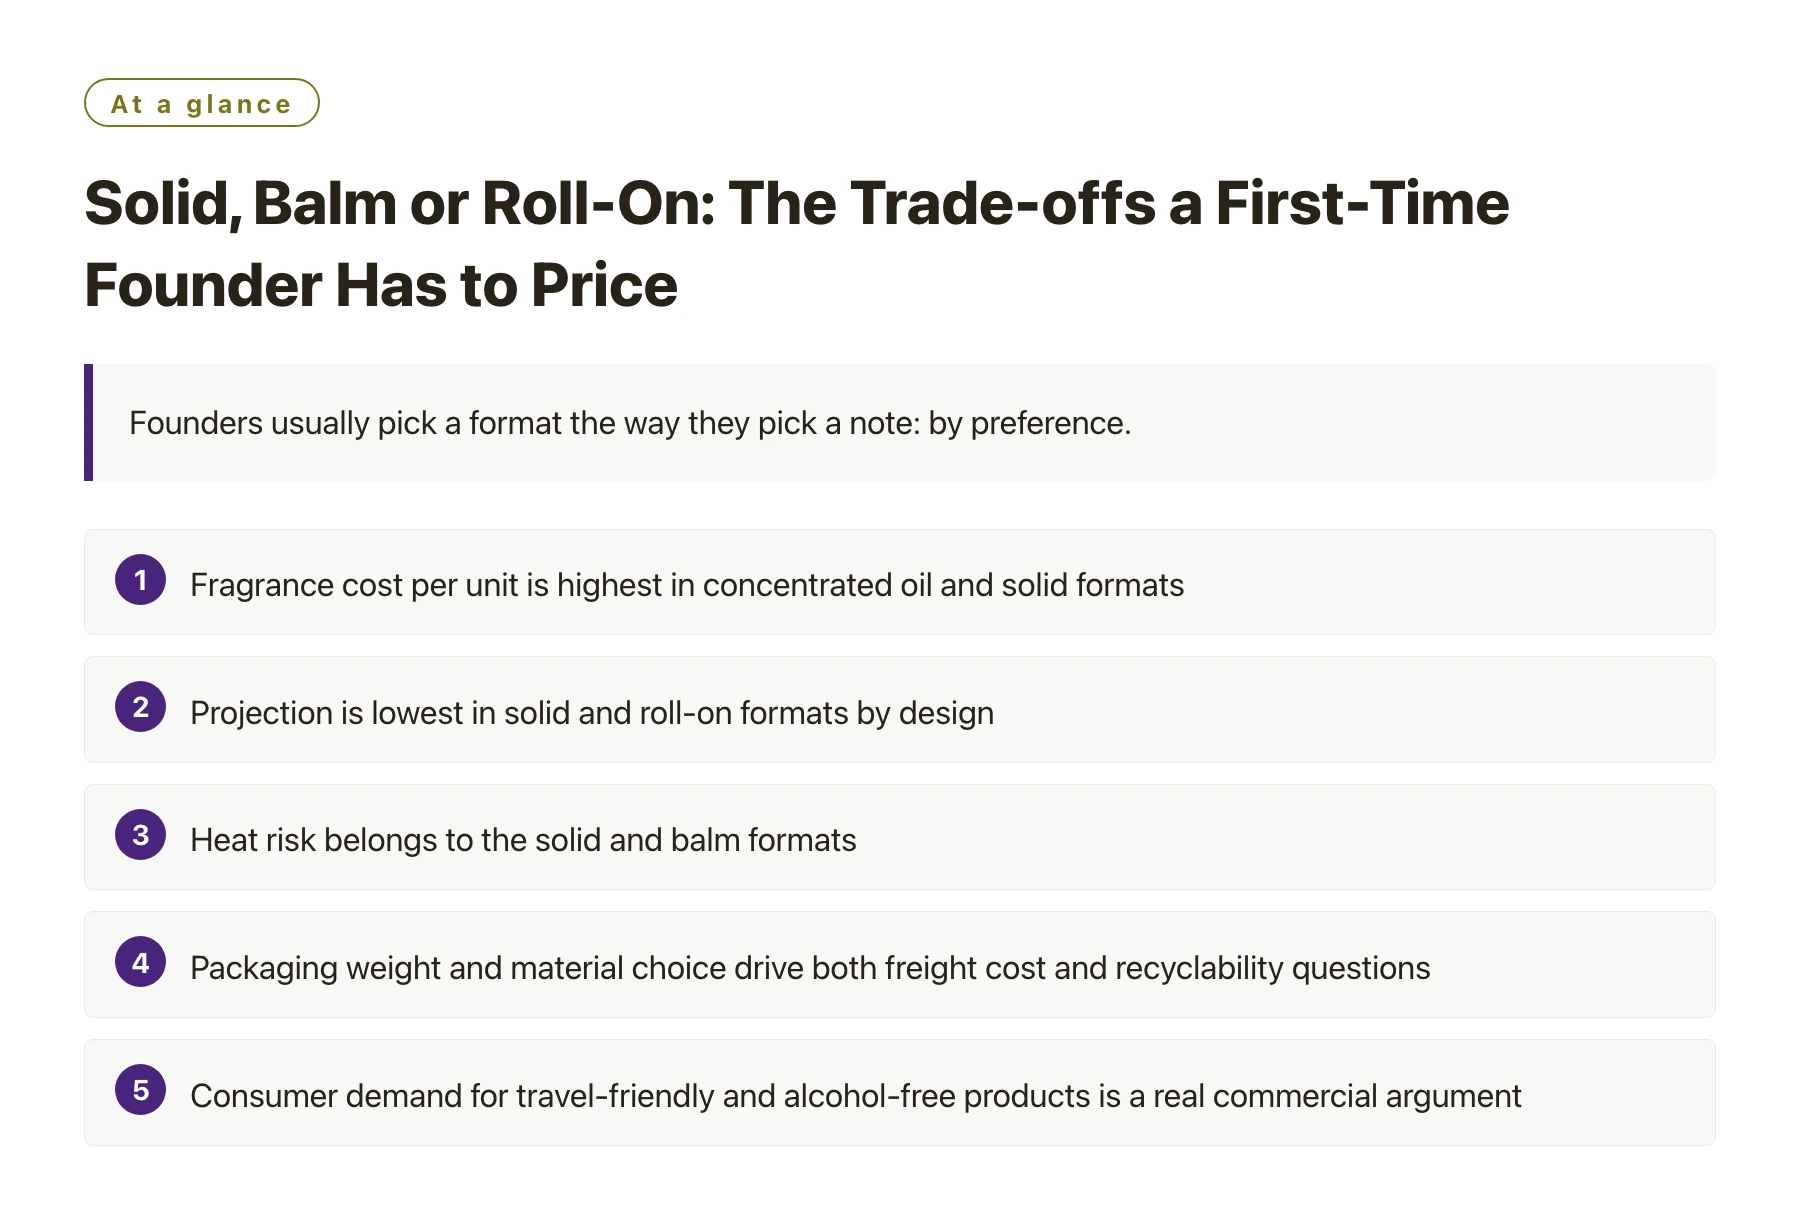Open the packaging weight and material item
The image size is (1800, 1215).
point(810,968)
